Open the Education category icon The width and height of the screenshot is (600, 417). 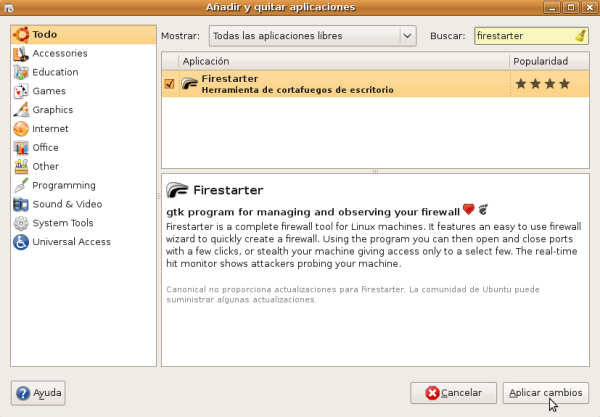click(20, 72)
